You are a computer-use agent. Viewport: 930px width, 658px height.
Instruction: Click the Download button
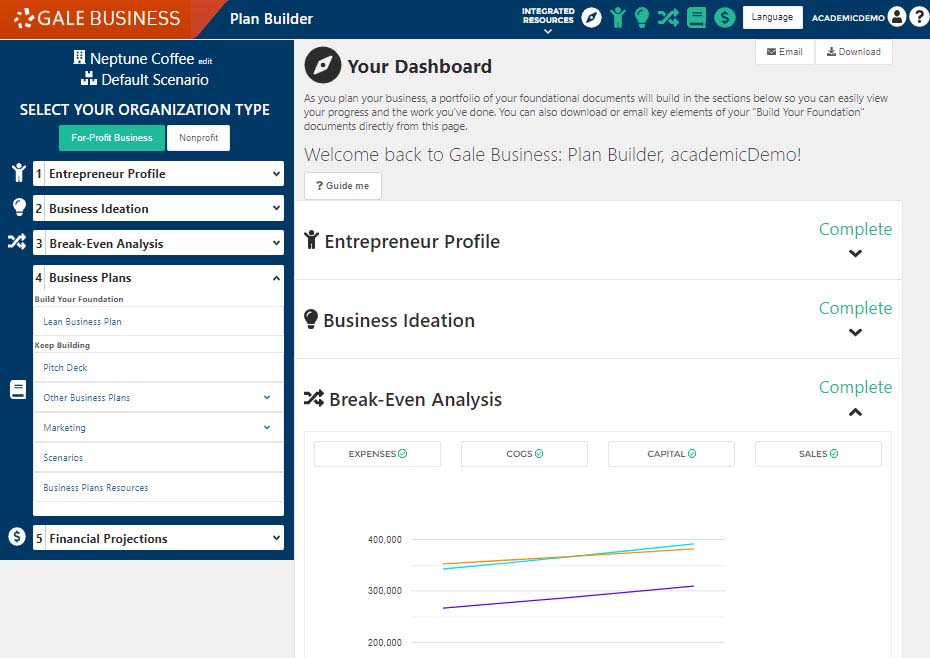853,52
